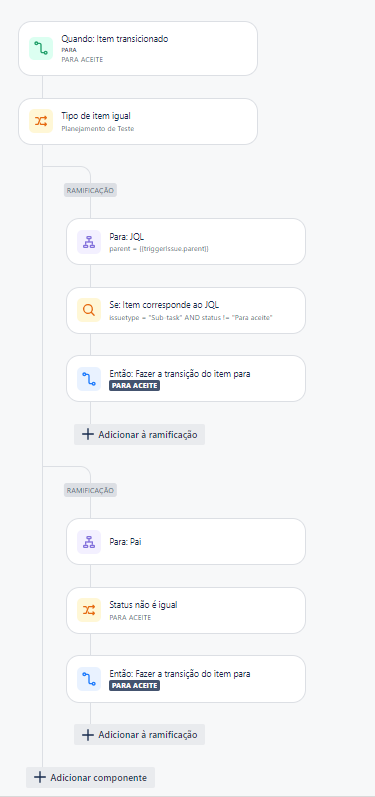Select the Para: JQL branch component
This screenshot has height=797, width=375.
(x=186, y=241)
